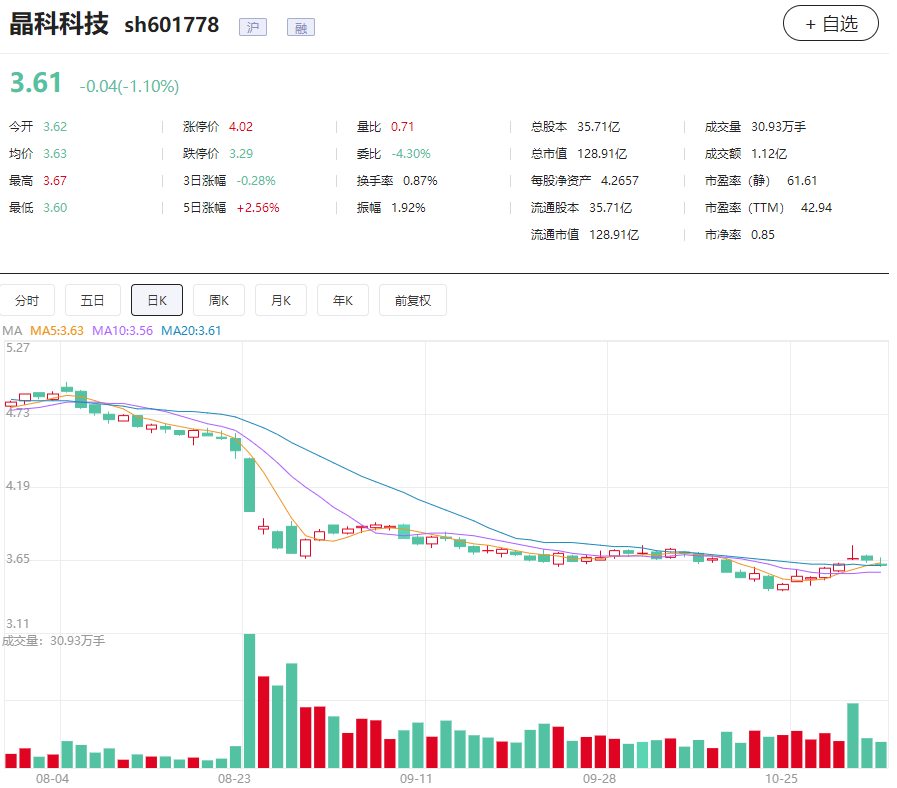
Task: Open the 月K chart tab
Action: (x=281, y=300)
